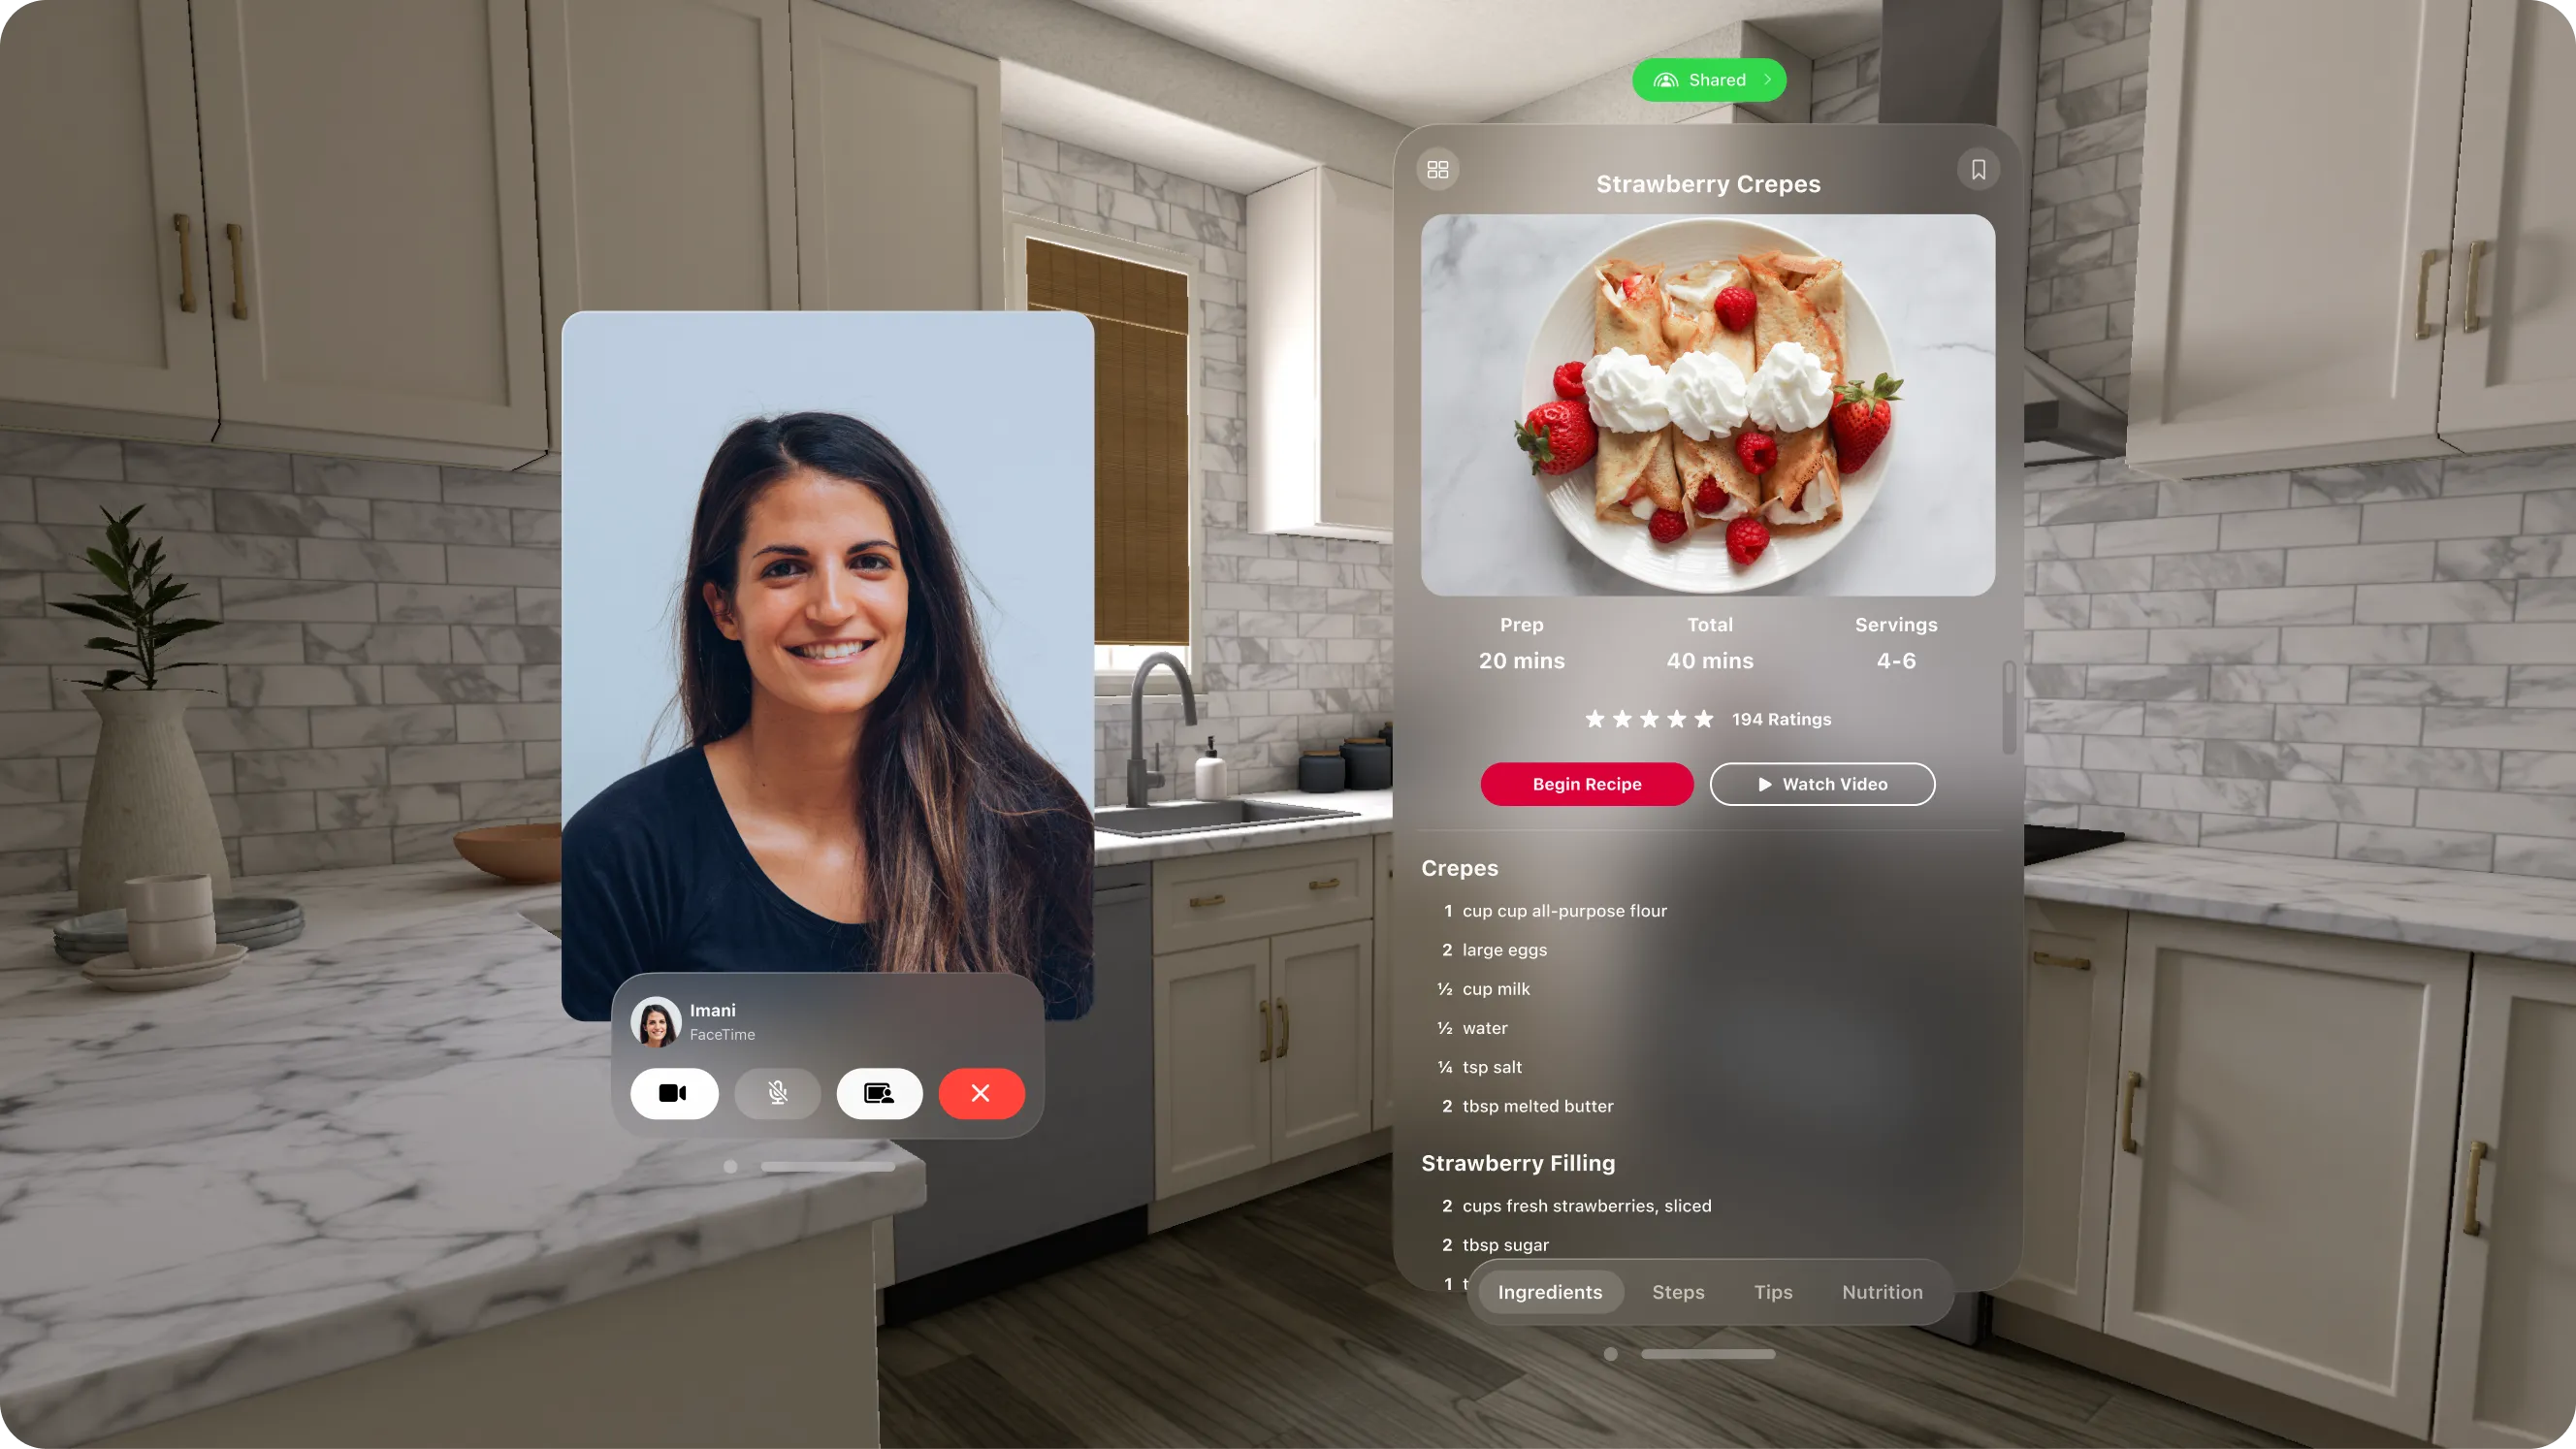
Task: Switch to the Steps tab
Action: (x=1677, y=1292)
